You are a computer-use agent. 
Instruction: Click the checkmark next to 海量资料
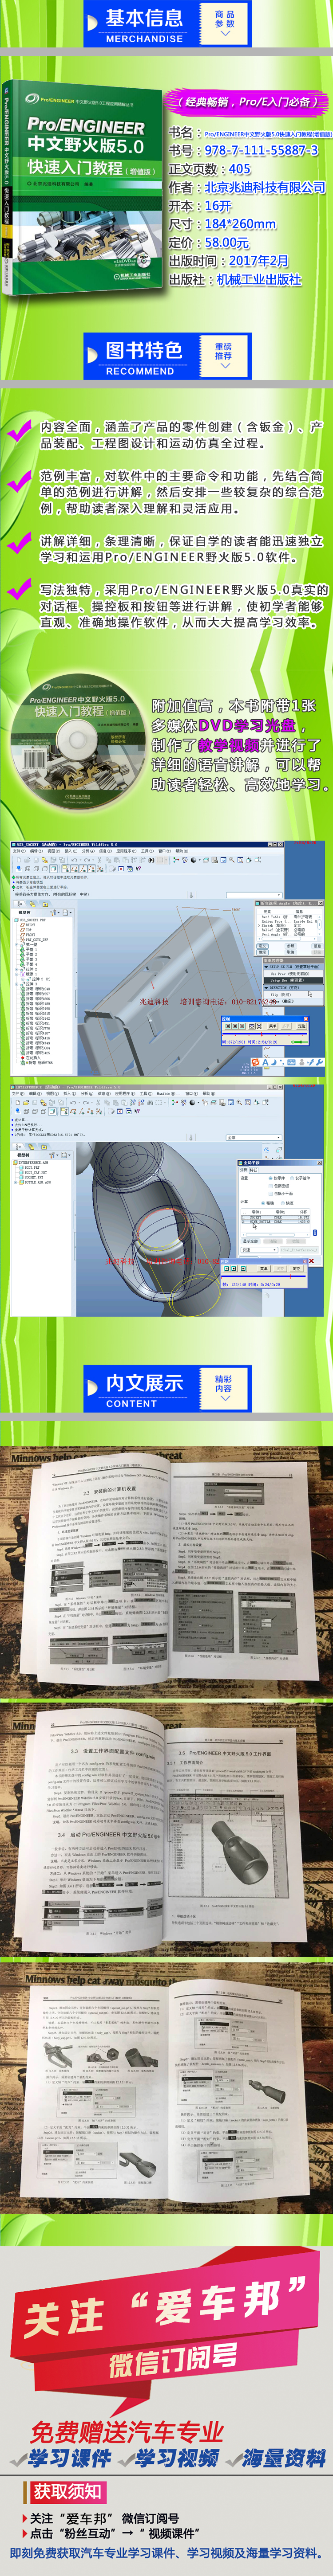233,2458
